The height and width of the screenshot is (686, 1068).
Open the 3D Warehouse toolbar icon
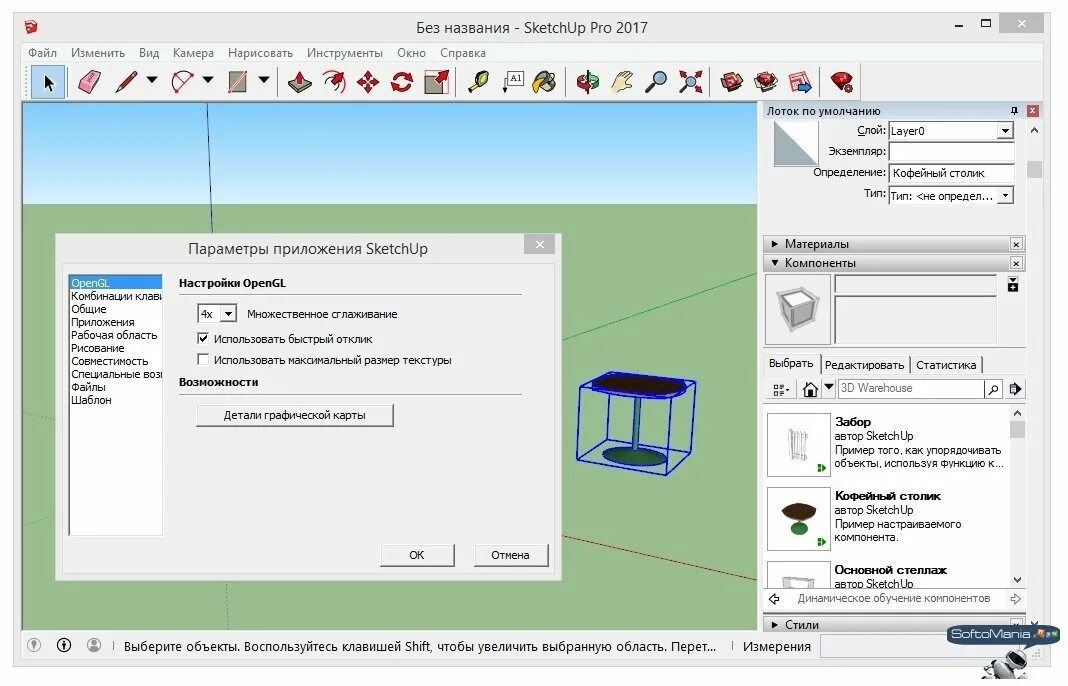pyautogui.click(x=732, y=82)
